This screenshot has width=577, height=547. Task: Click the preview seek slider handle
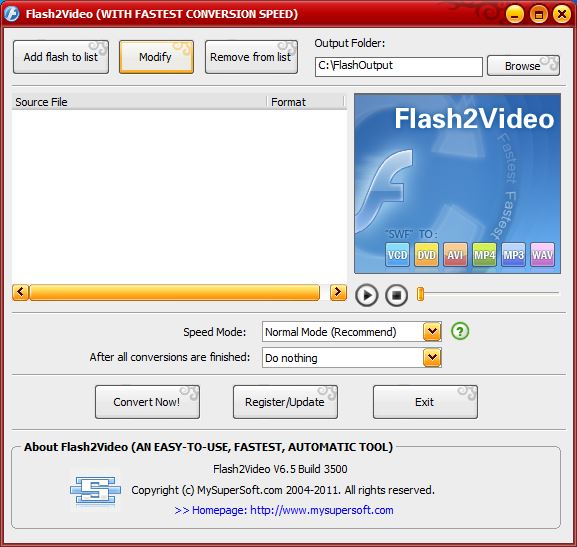(420, 294)
